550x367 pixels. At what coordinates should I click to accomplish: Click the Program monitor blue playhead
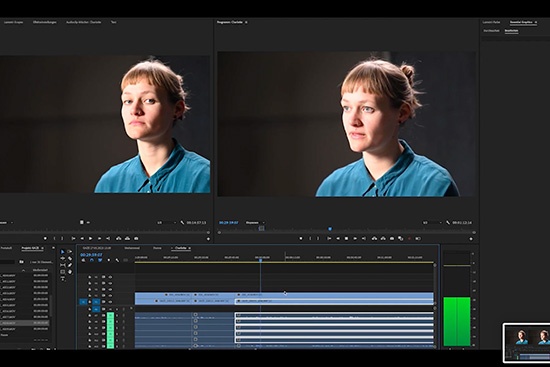330,229
